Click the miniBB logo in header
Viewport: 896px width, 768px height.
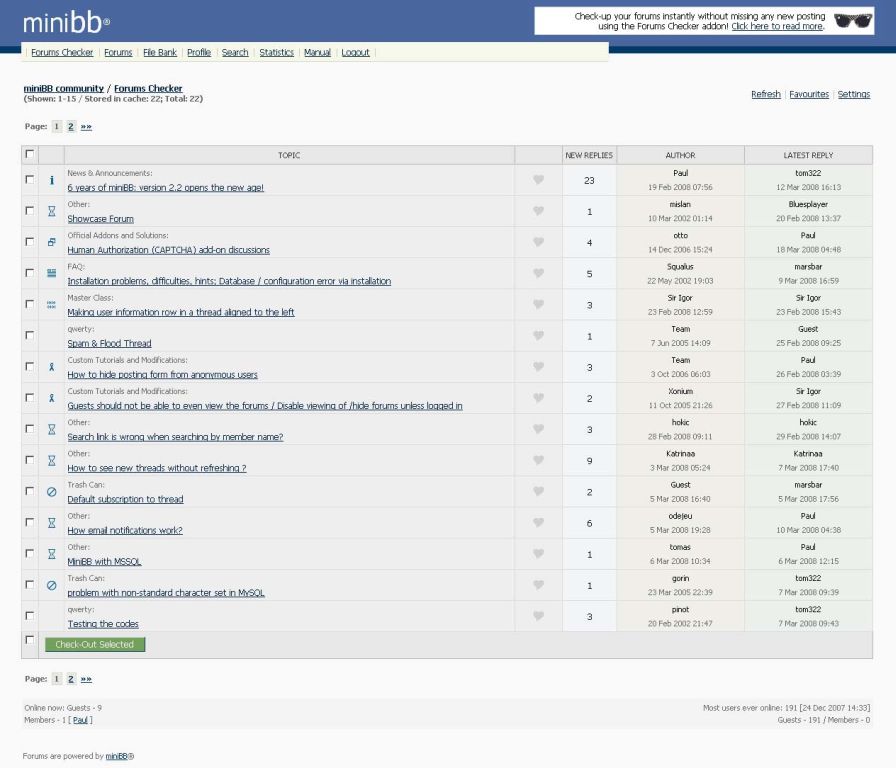click(x=66, y=22)
